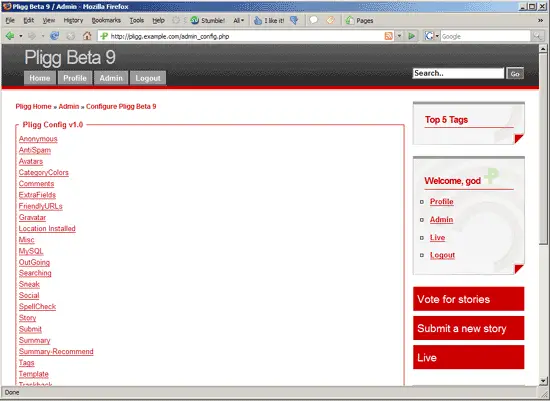Open the MySQL config link
The image size is (550, 401).
tap(31, 251)
